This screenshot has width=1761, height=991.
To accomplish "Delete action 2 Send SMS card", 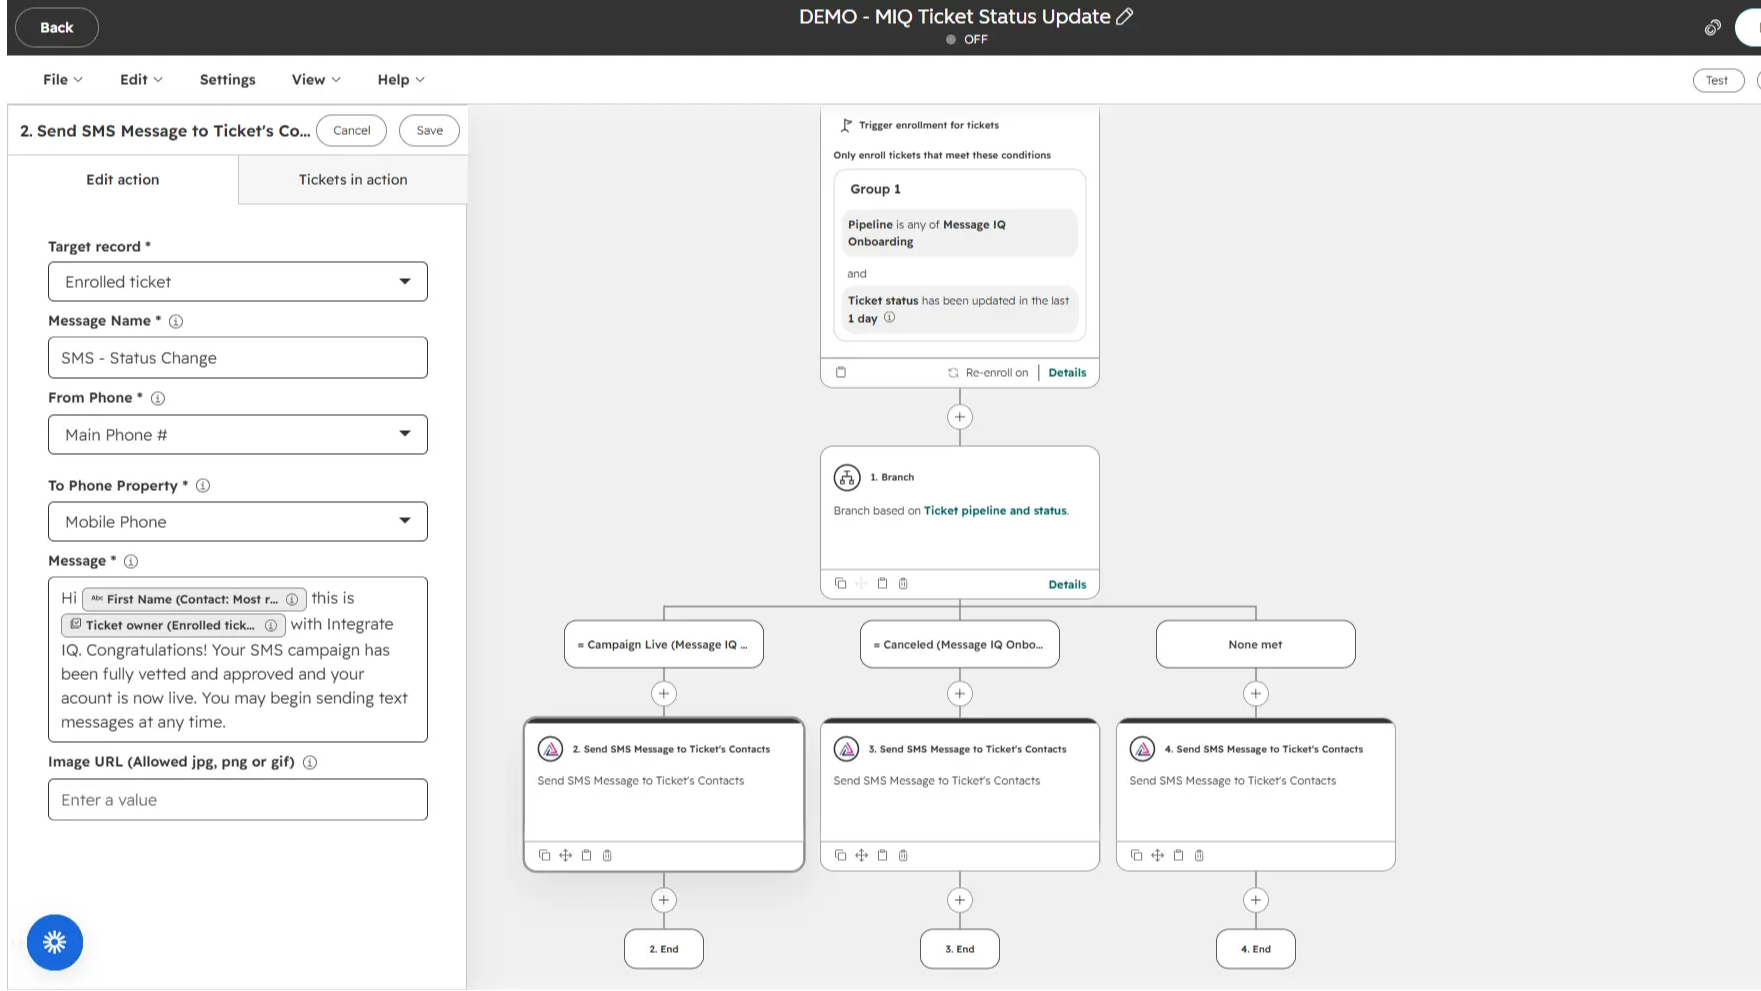I will [607, 856].
